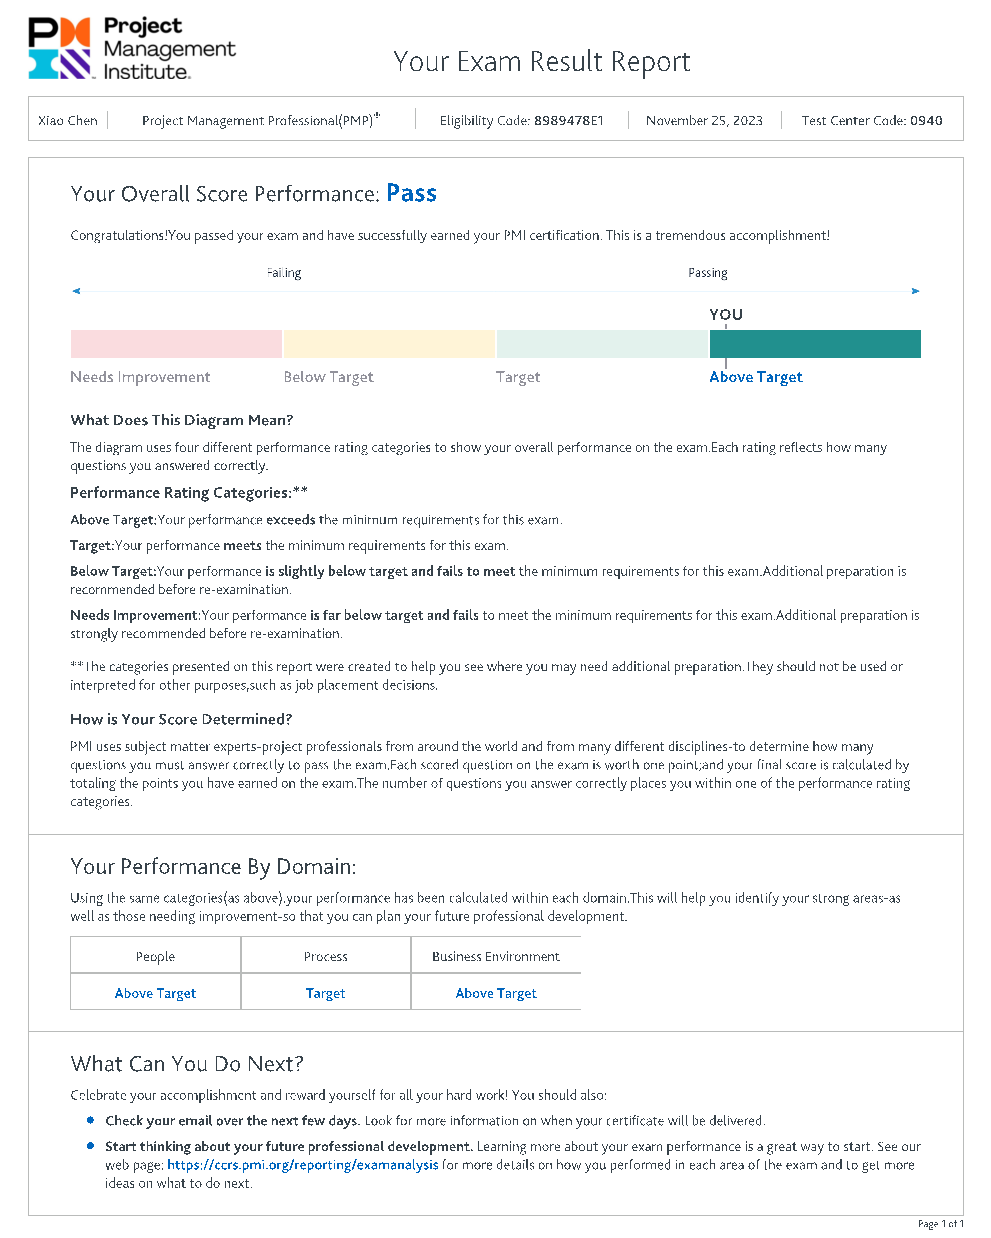Image resolution: width=991 pixels, height=1238 pixels.
Task: Click the blue "Pass" overall result text
Action: tap(411, 193)
